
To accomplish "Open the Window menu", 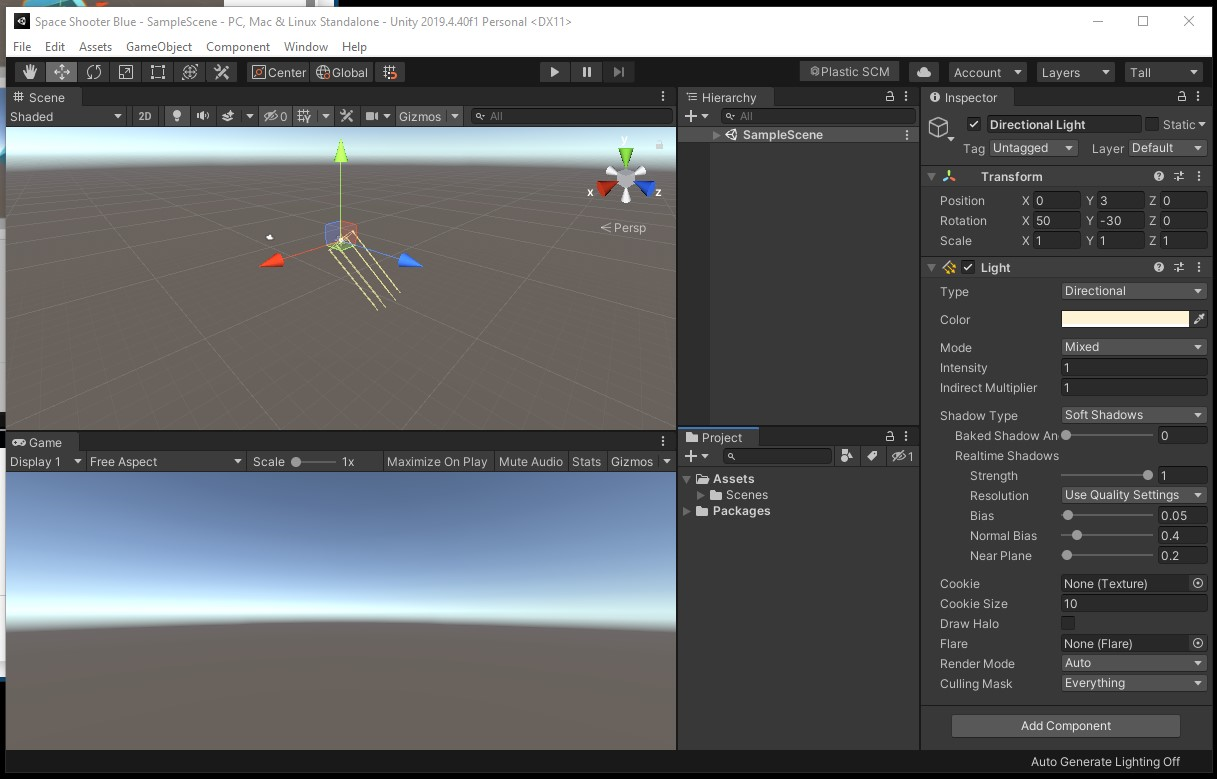I will (305, 47).
